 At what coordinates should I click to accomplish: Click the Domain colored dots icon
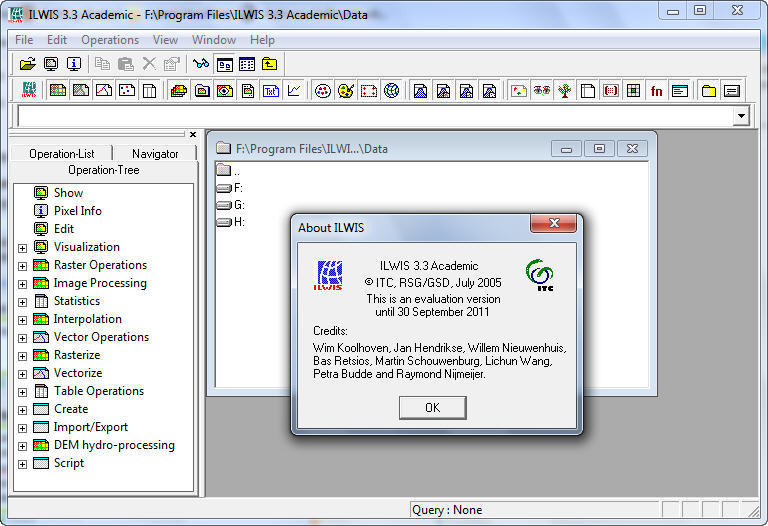pos(323,91)
